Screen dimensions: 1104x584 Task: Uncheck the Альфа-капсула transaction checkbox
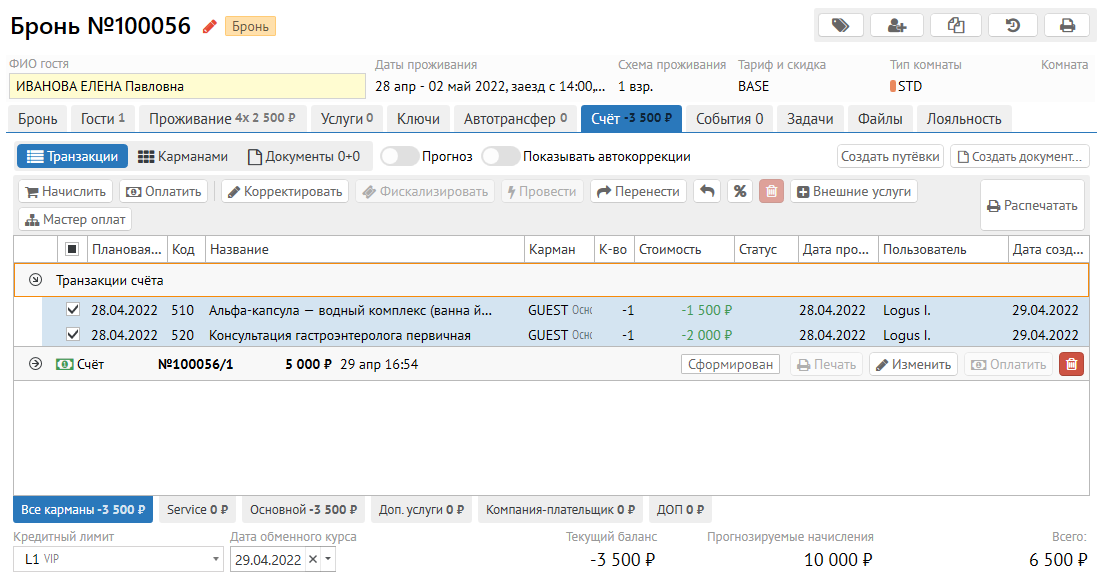tap(72, 310)
